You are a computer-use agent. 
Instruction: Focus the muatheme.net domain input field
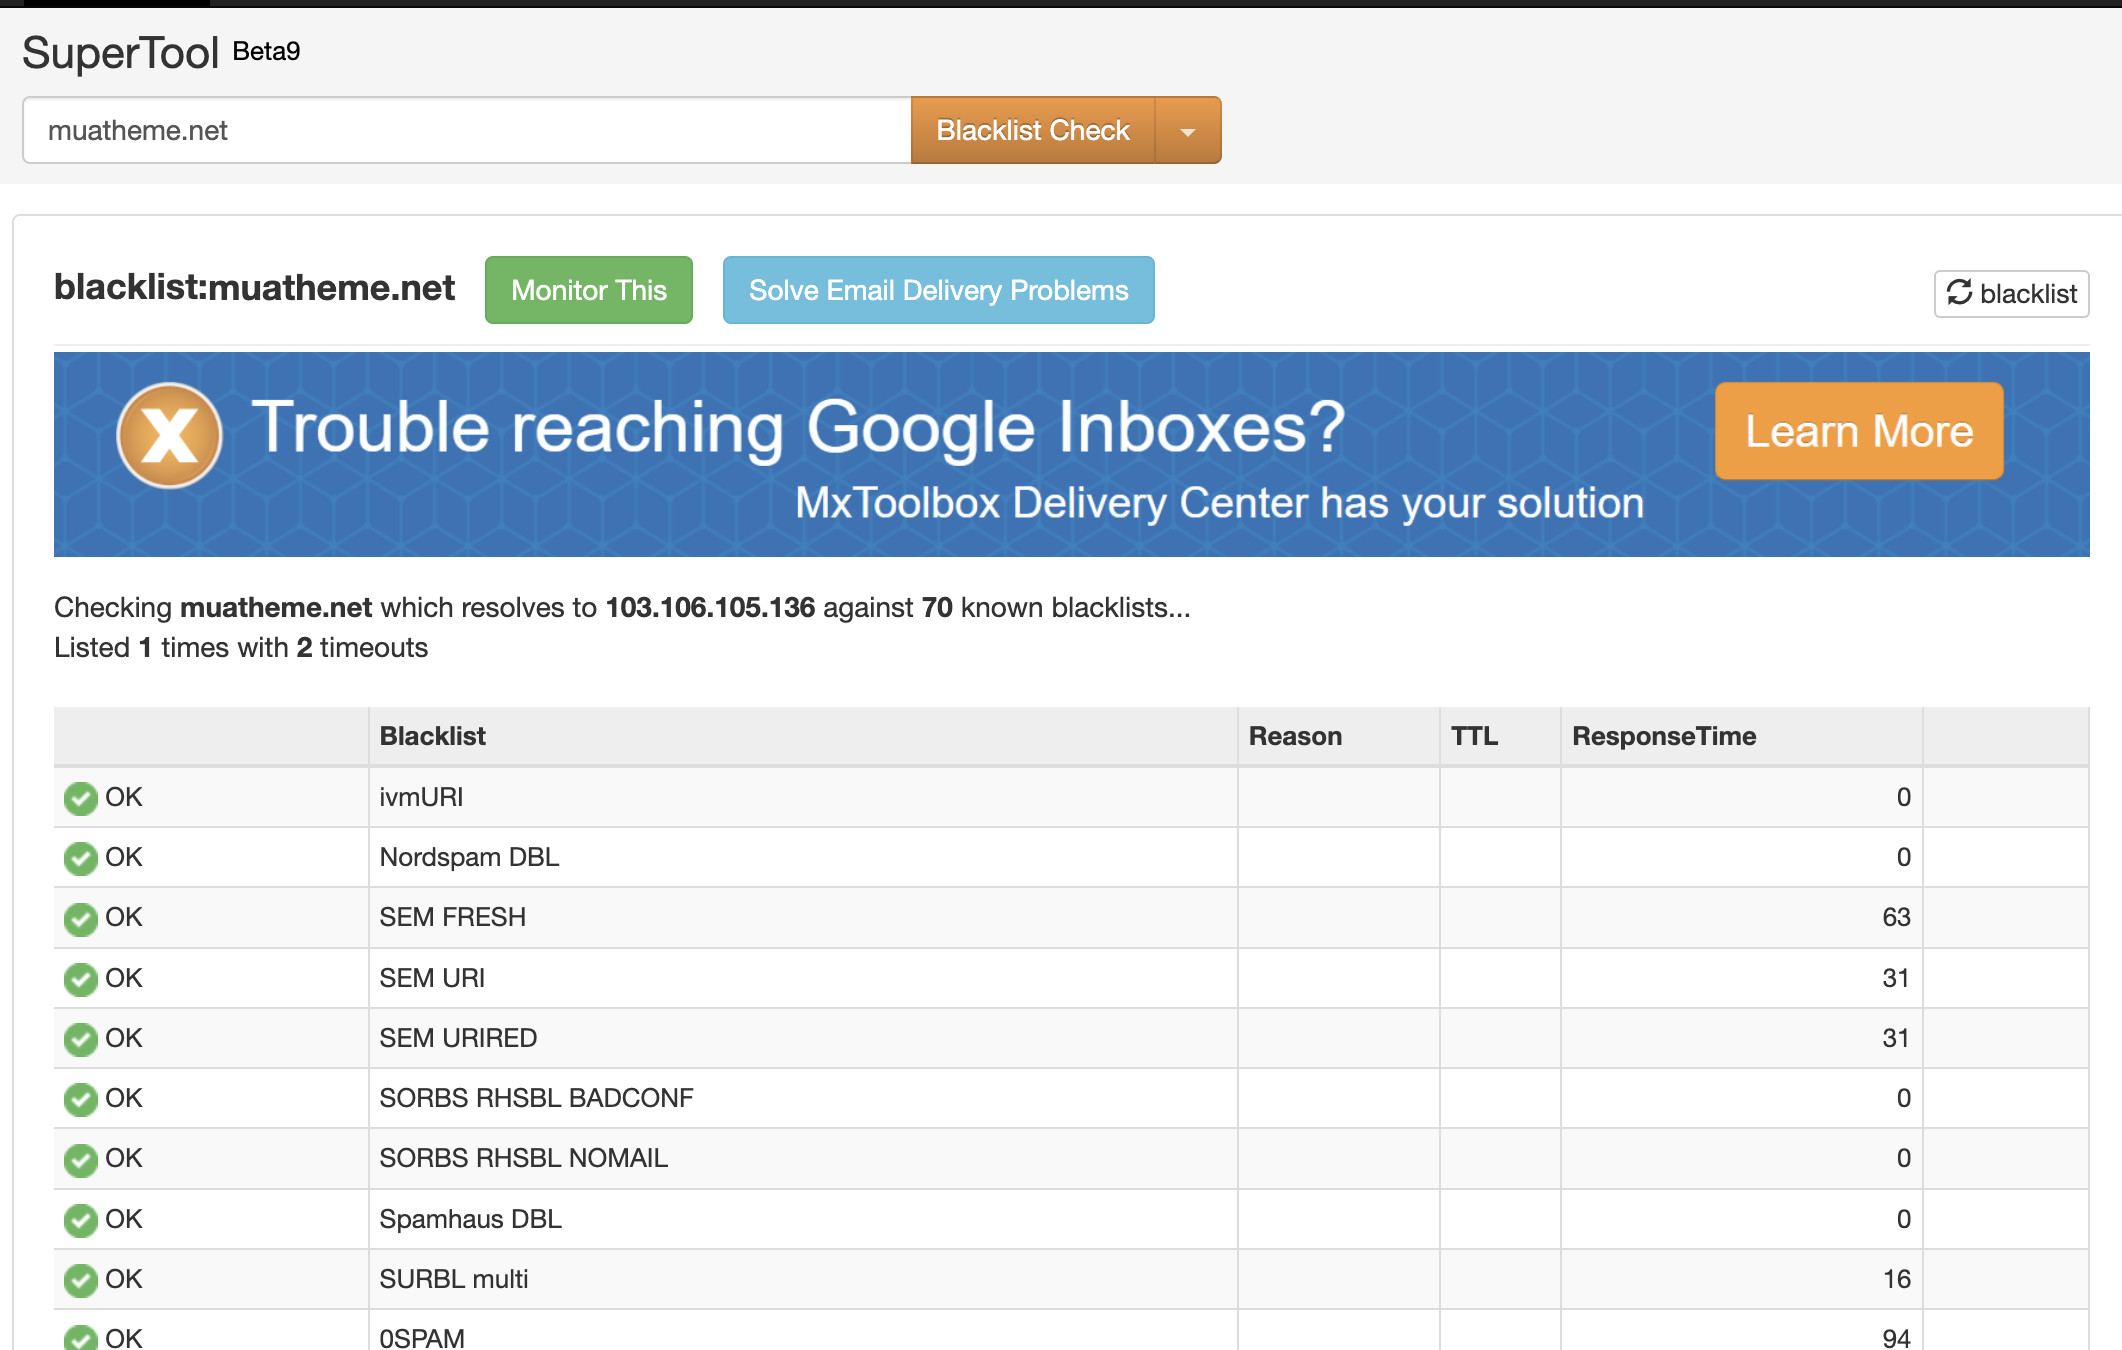tap(467, 131)
